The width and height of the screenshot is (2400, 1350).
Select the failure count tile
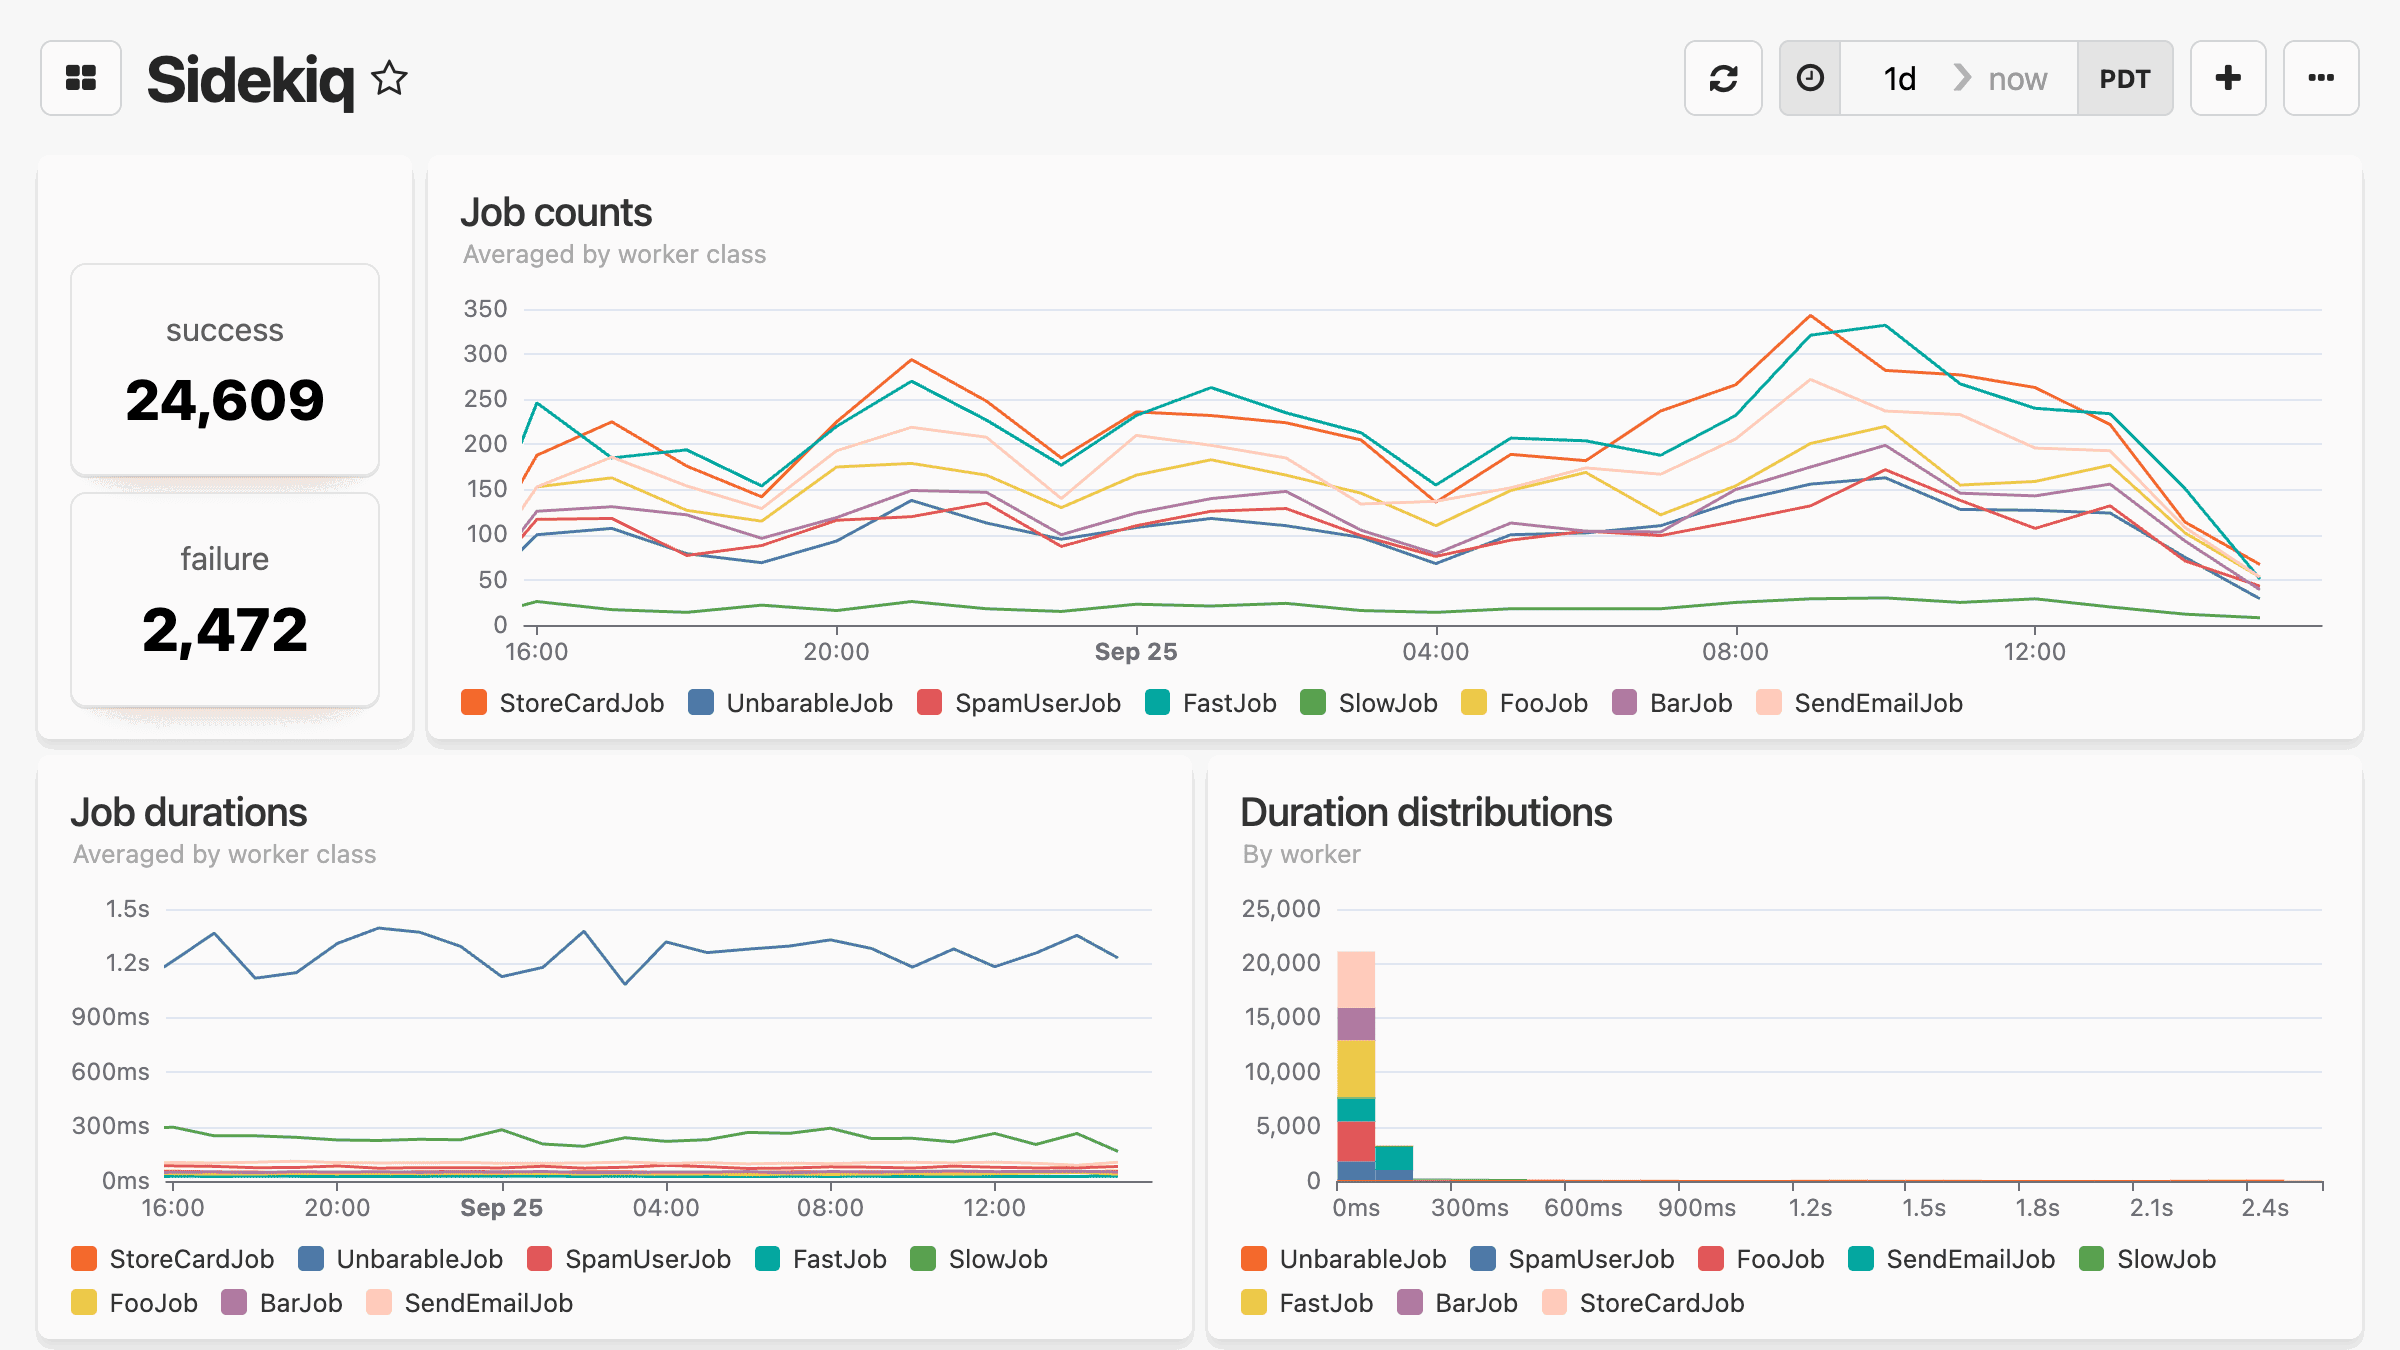coord(225,600)
